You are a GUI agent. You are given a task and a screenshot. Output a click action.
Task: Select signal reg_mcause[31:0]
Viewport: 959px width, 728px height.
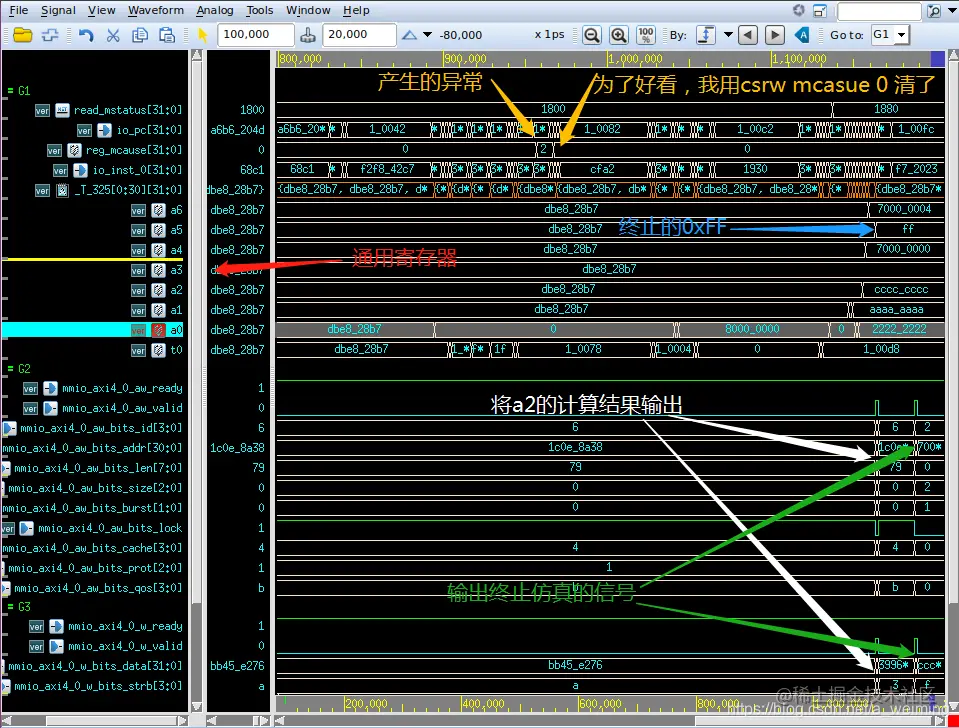133,150
